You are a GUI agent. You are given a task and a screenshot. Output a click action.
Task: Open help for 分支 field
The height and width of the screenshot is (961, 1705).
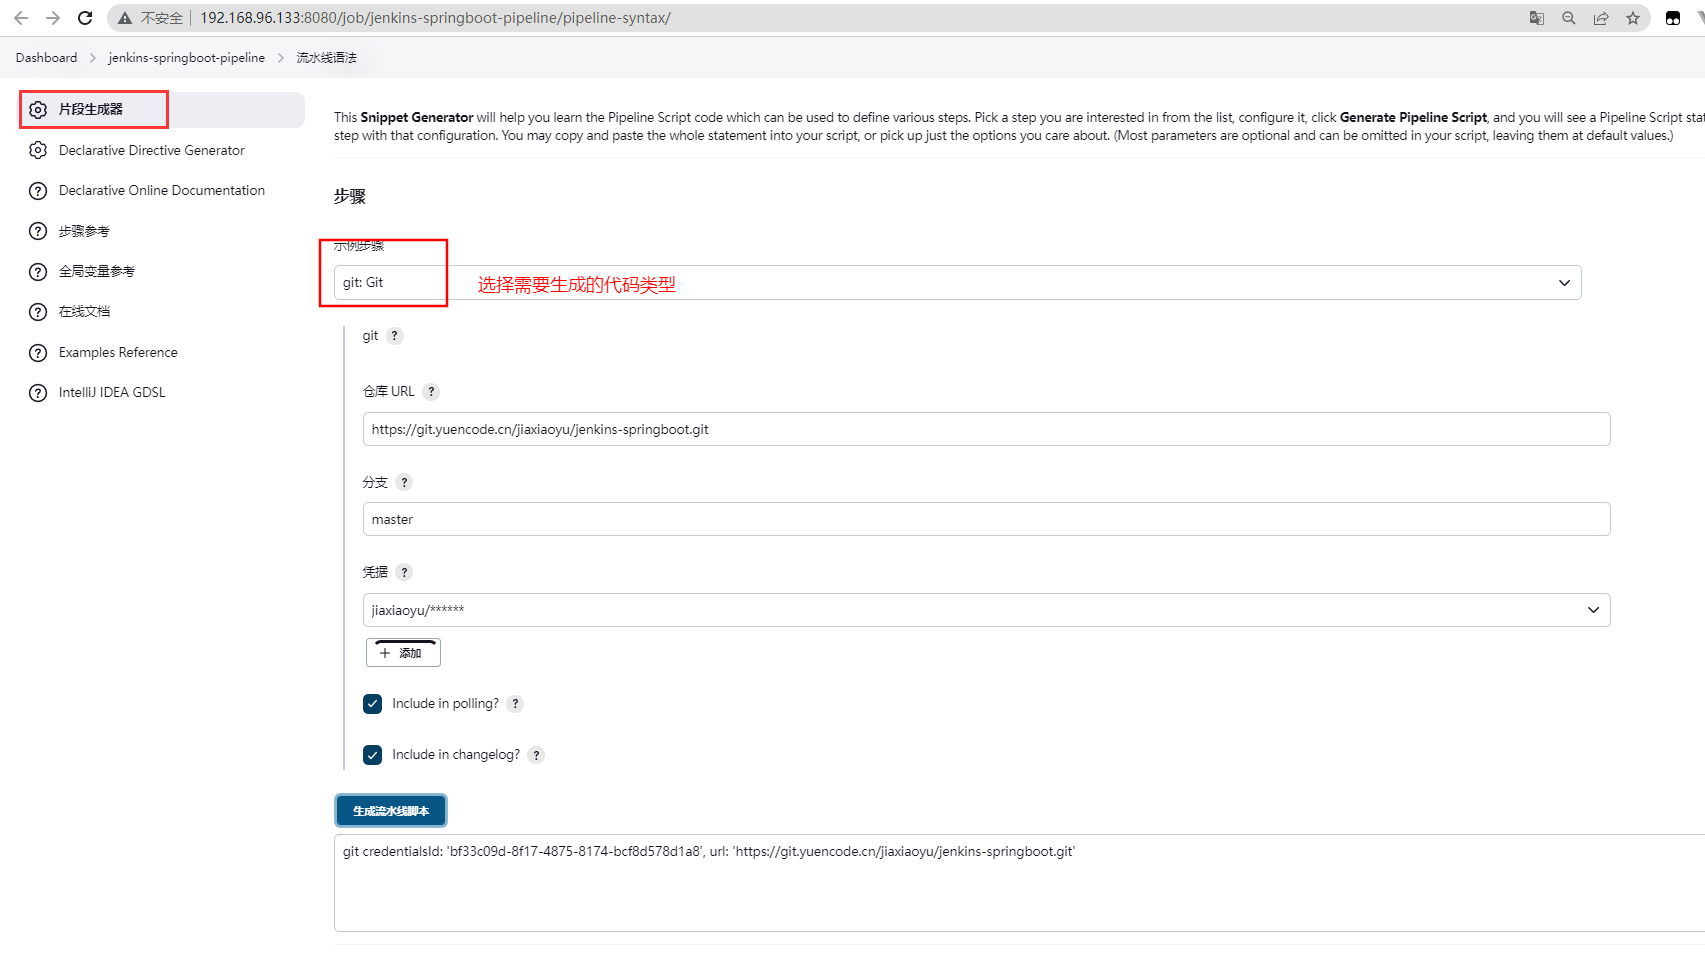click(x=404, y=482)
